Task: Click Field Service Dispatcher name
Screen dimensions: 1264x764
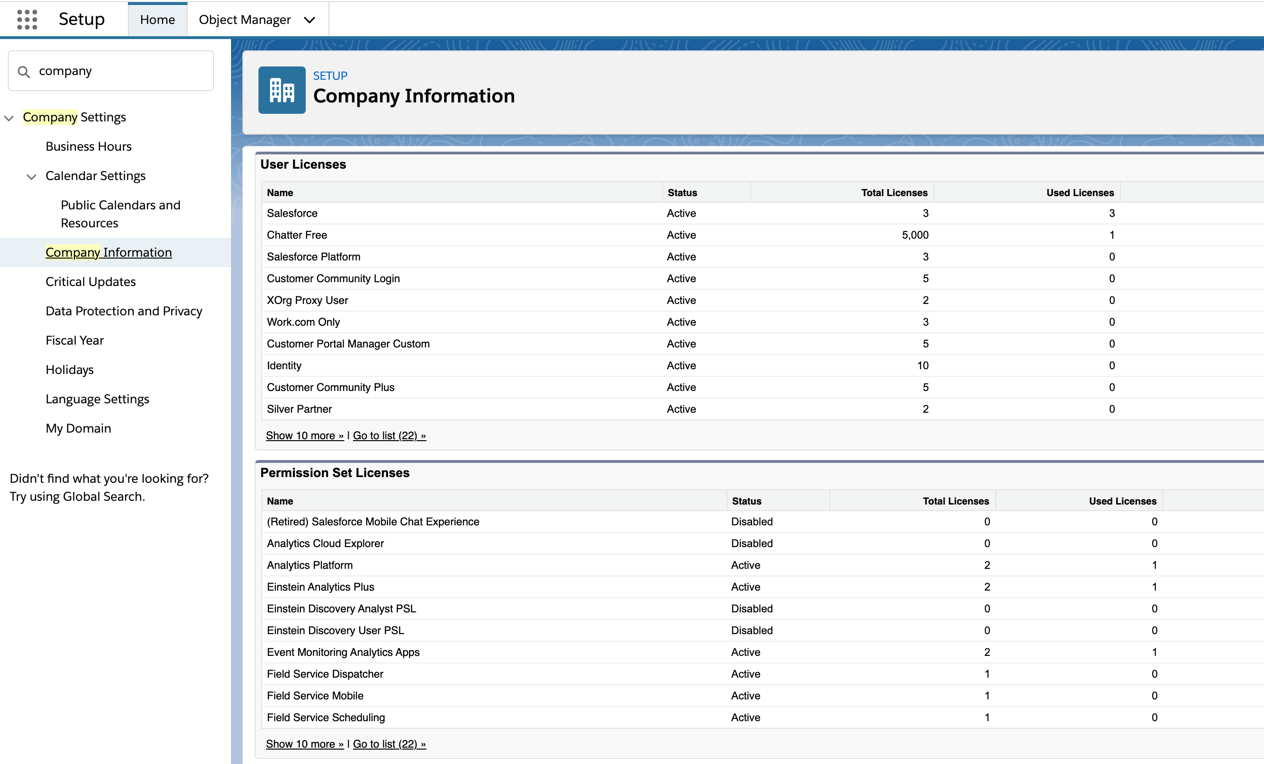Action: [325, 674]
